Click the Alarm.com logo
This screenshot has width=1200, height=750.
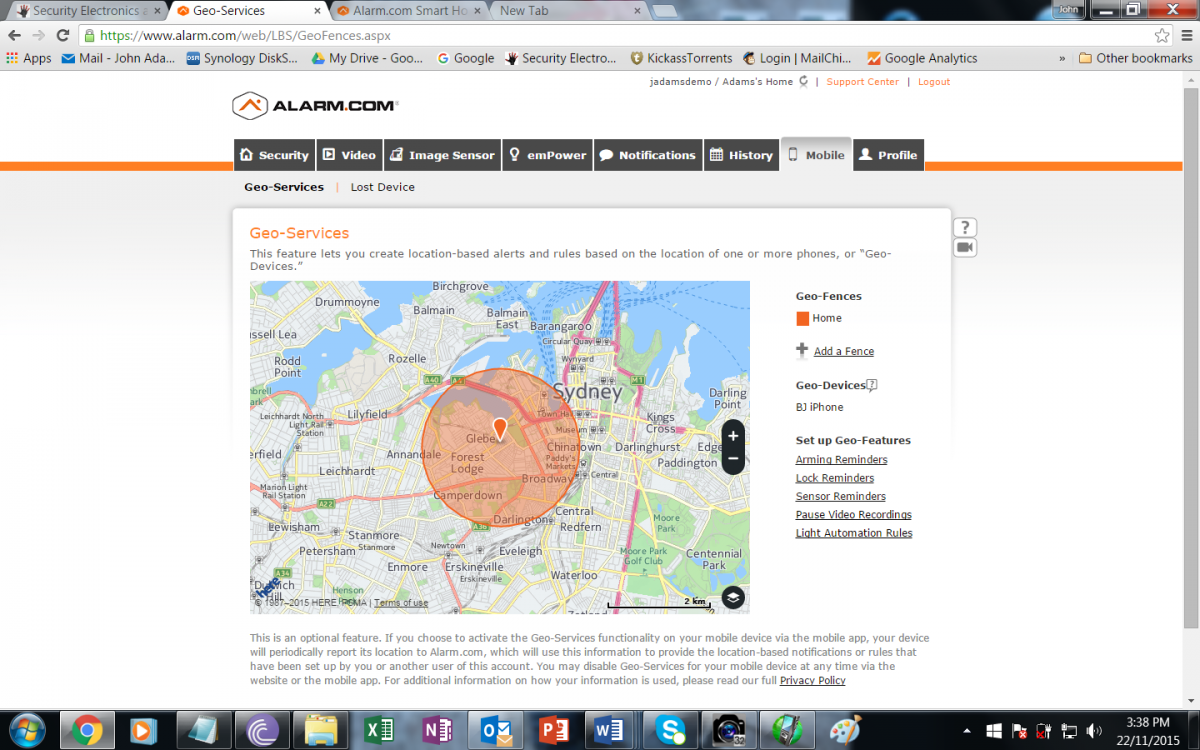tap(315, 105)
